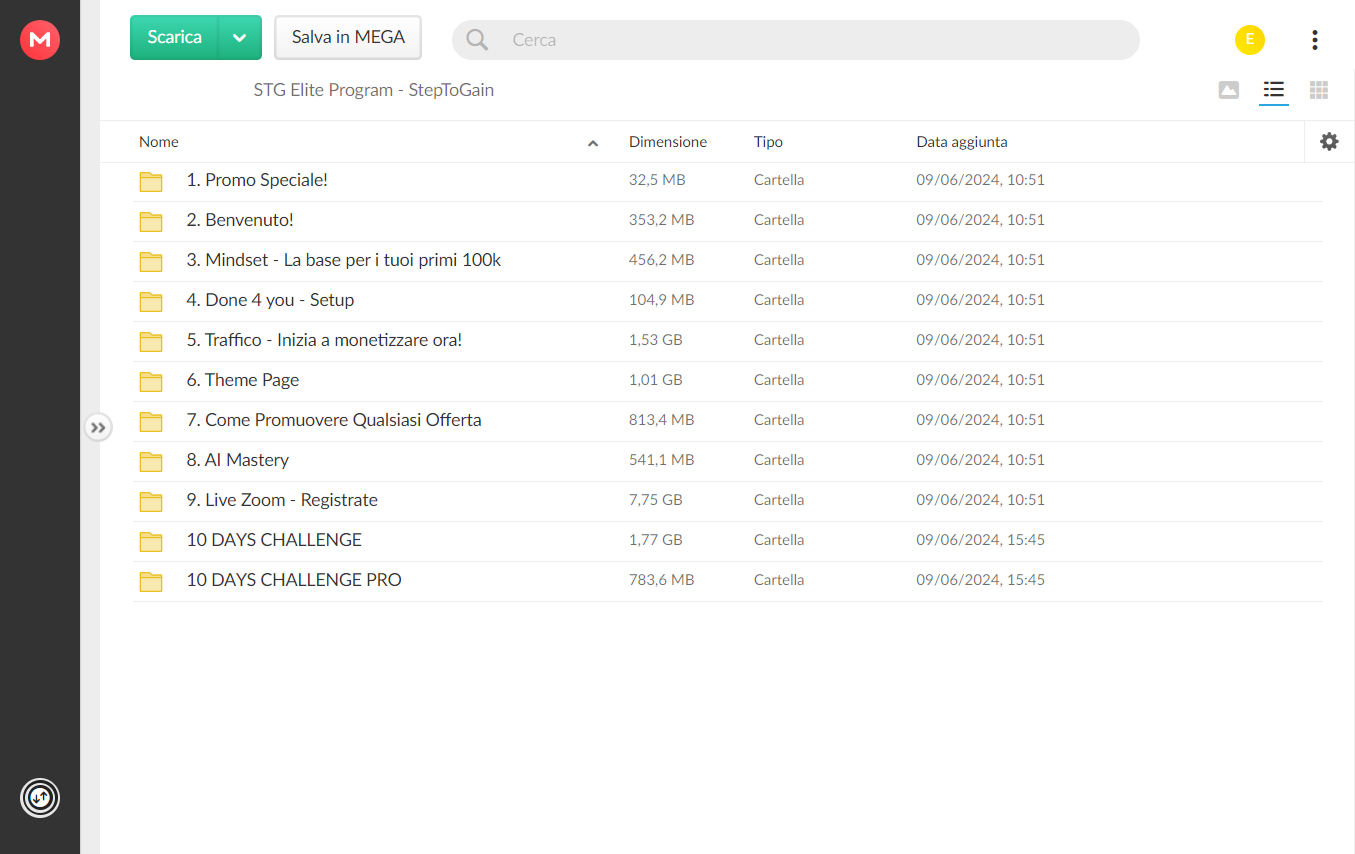This screenshot has width=1355, height=854.
Task: Click the yellow E account avatar
Action: click(1250, 40)
